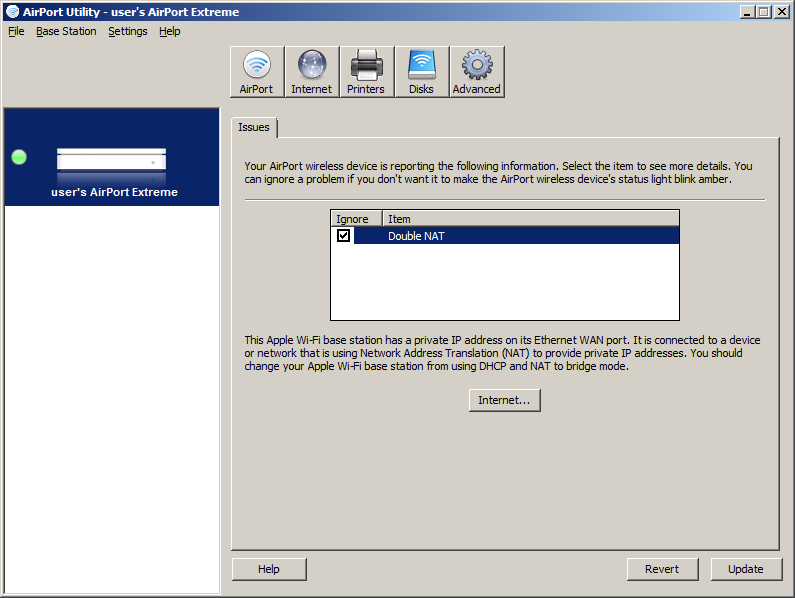Click the Update button
This screenshot has height=598, width=795.
coord(746,569)
